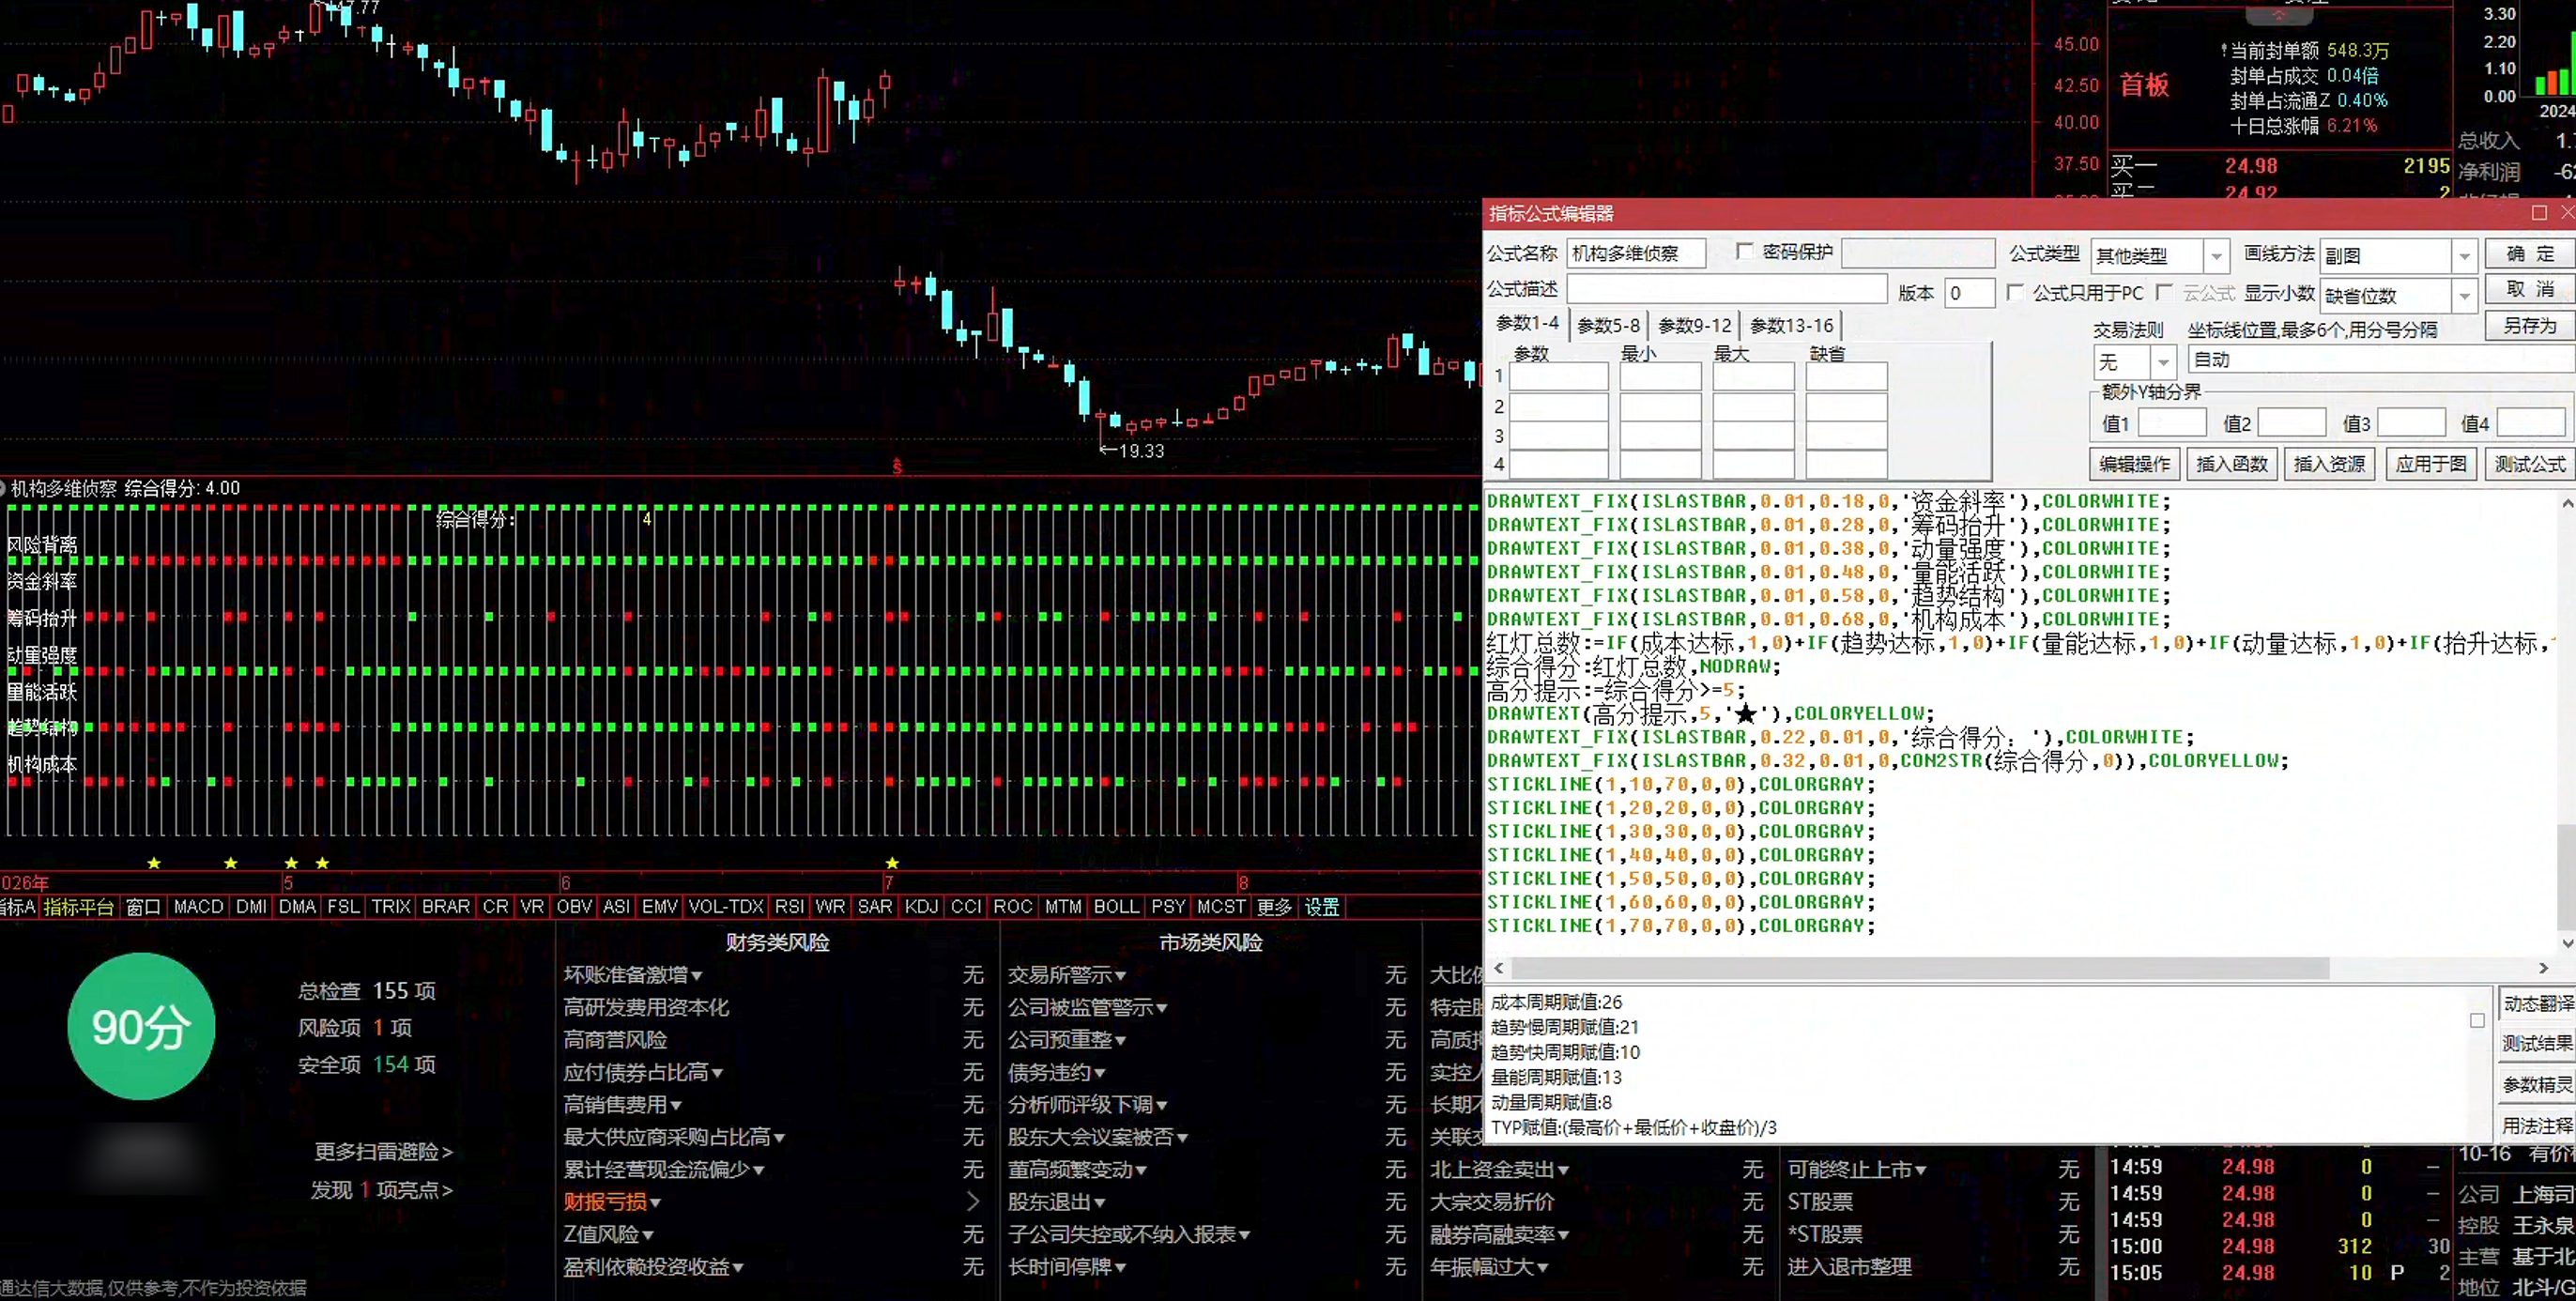Click the 公式描述 input field

tap(1726, 290)
